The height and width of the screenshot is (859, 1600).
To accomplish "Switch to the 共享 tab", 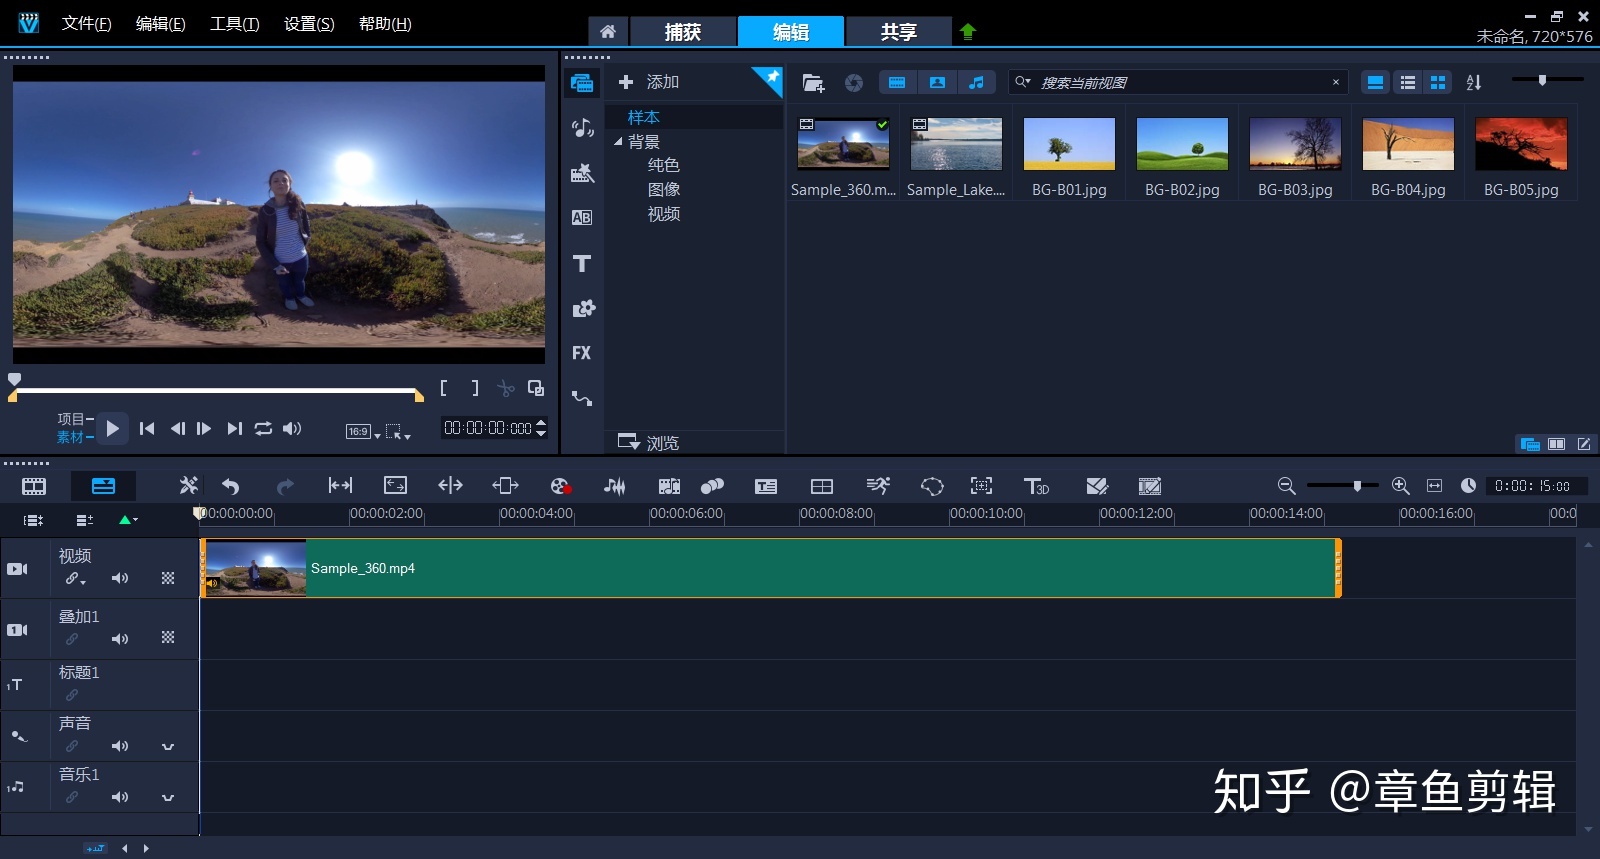I will (898, 32).
